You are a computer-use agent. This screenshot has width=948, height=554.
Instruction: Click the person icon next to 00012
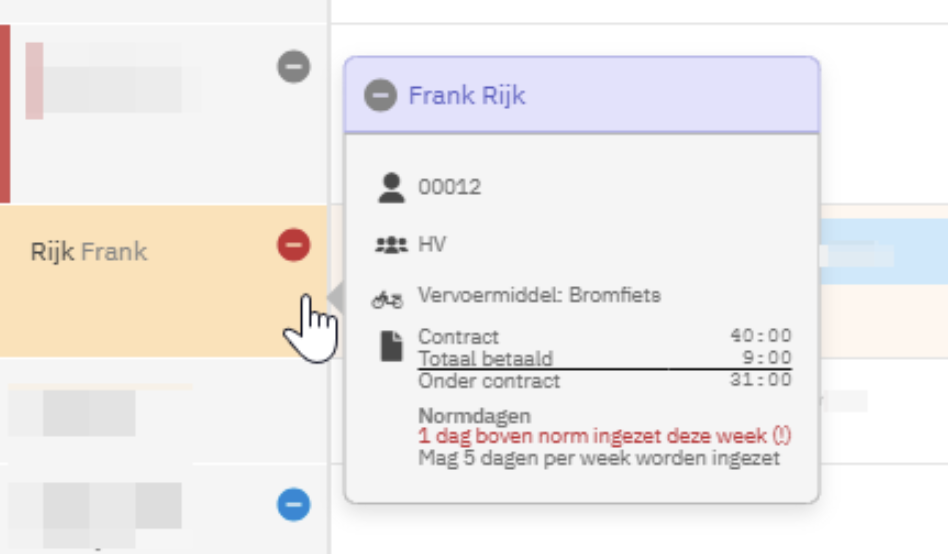point(392,188)
